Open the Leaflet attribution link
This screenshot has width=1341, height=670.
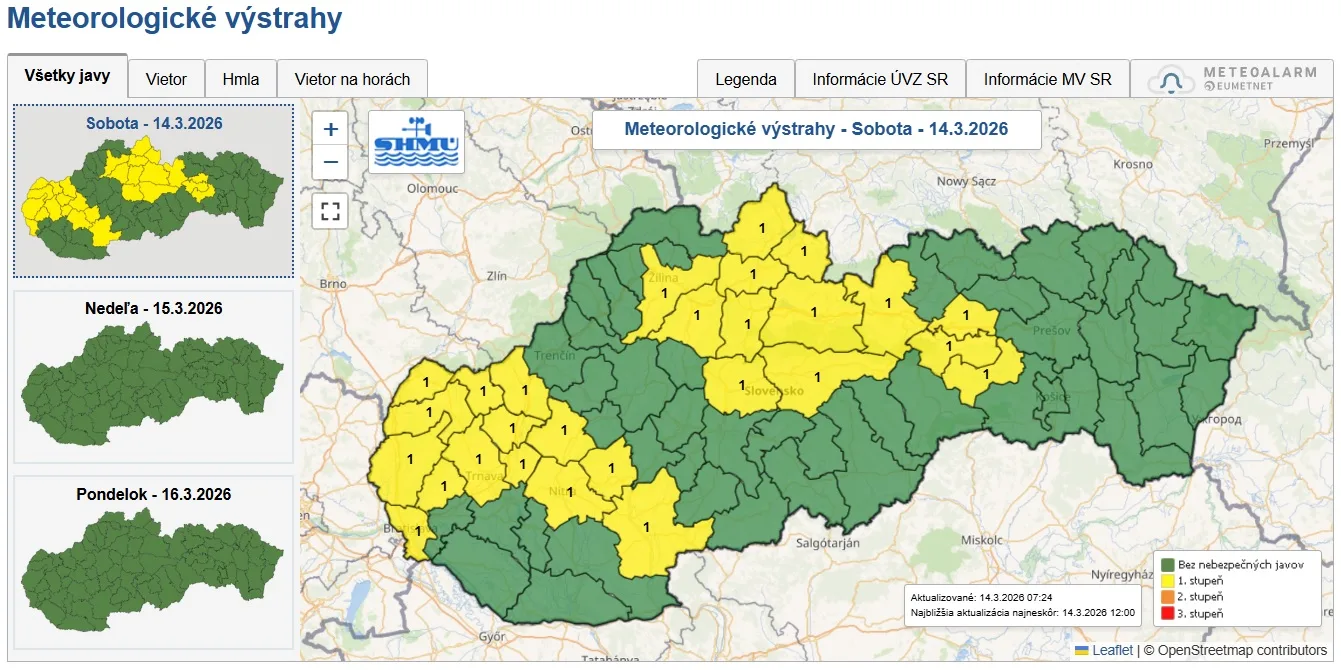tap(1112, 650)
